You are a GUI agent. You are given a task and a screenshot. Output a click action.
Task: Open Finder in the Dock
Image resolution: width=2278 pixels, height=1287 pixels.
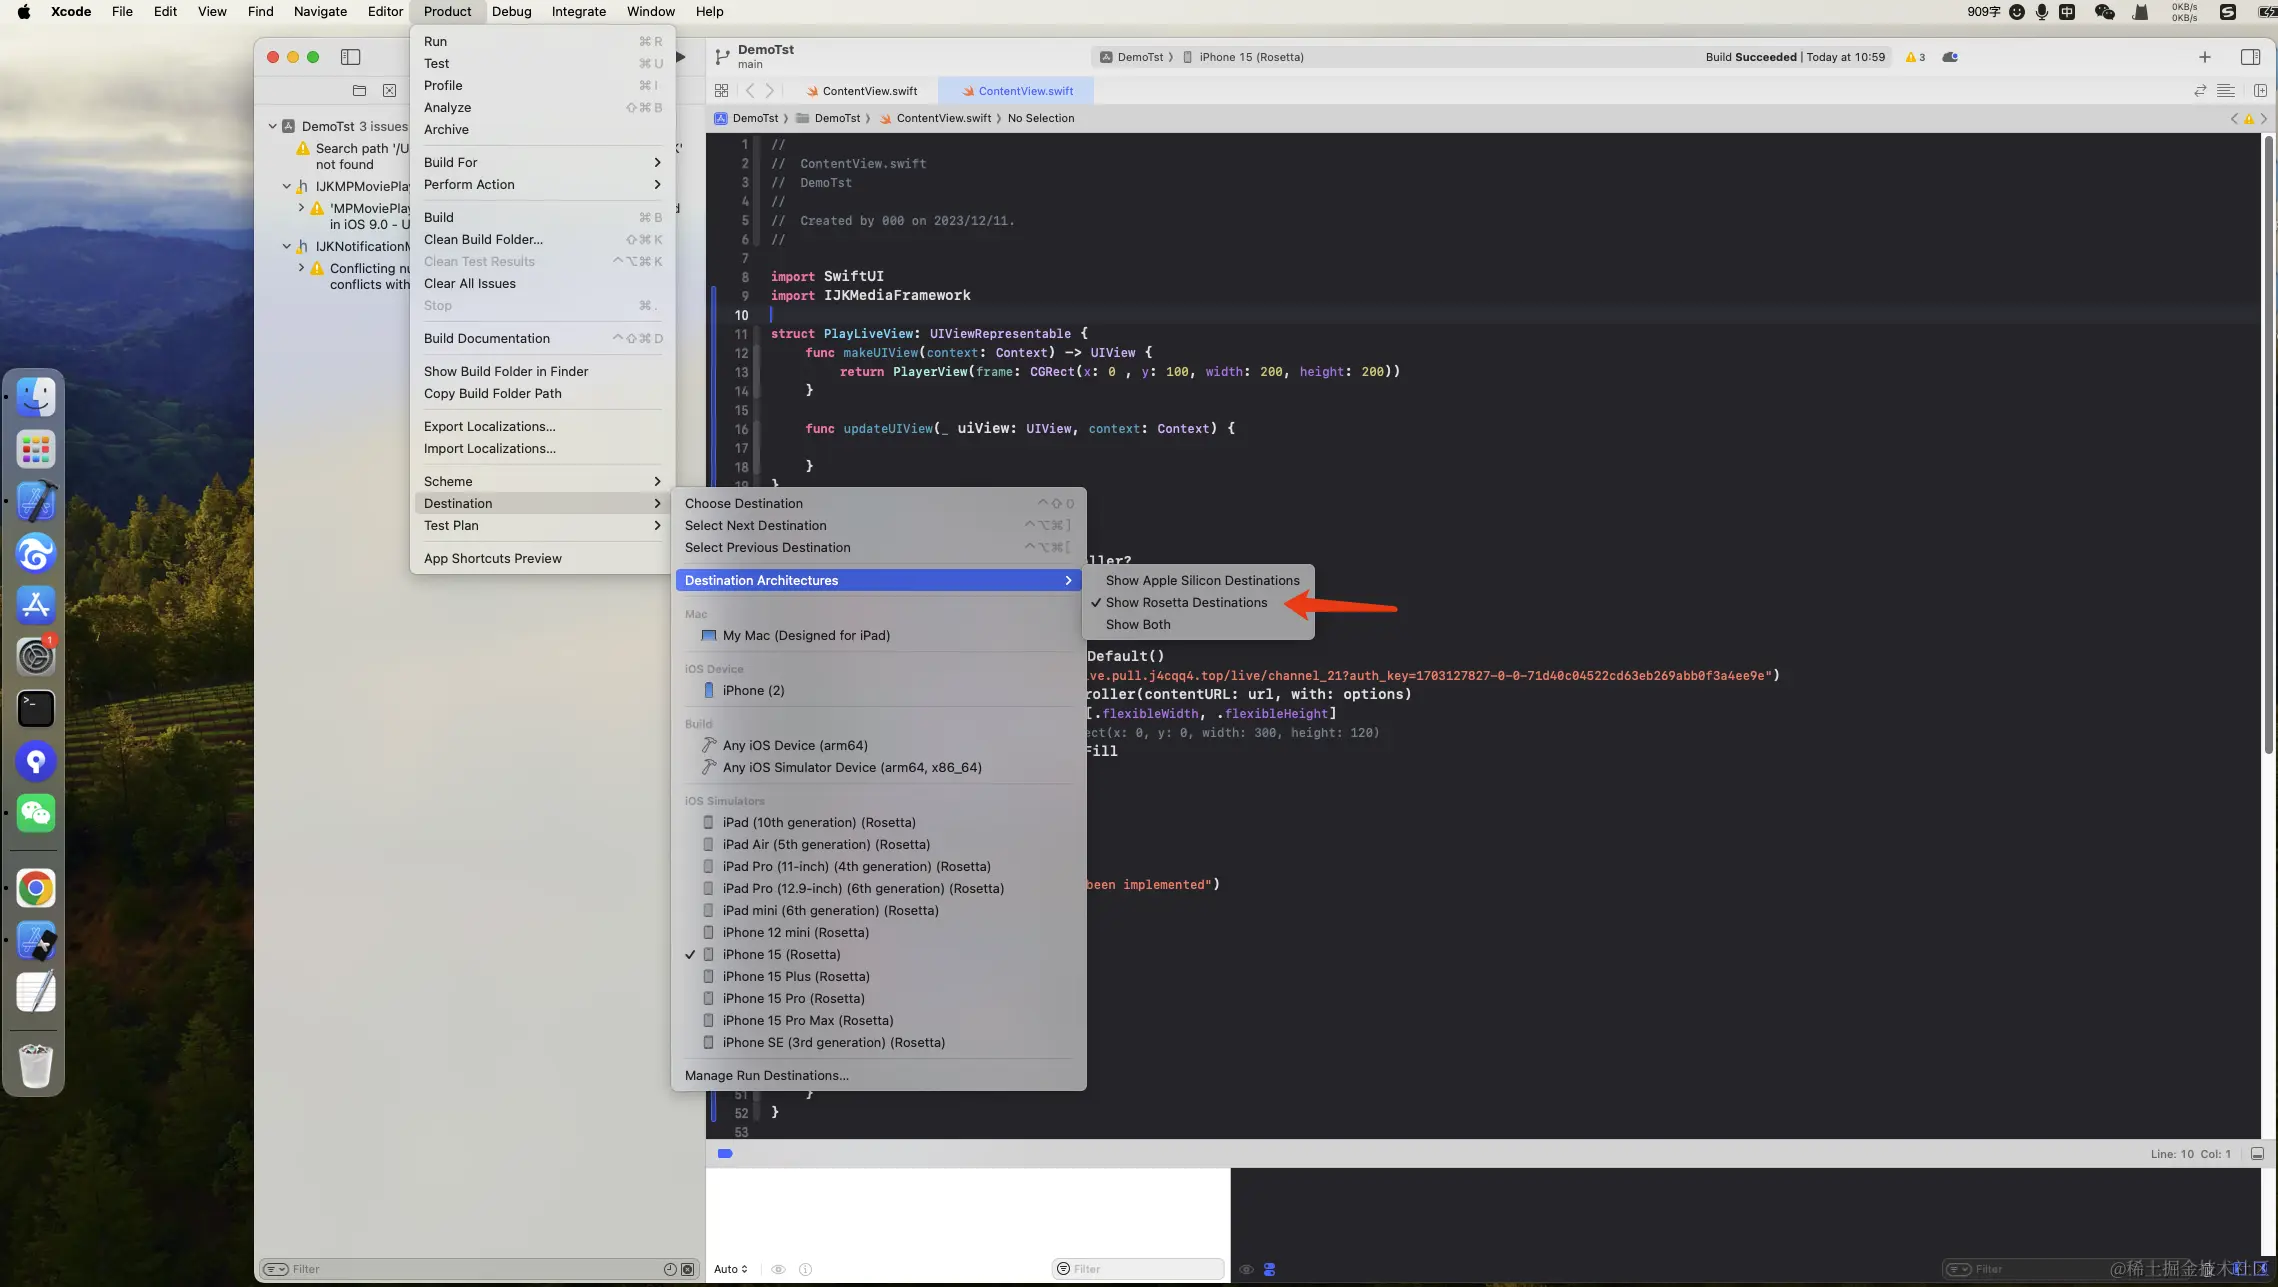36,397
